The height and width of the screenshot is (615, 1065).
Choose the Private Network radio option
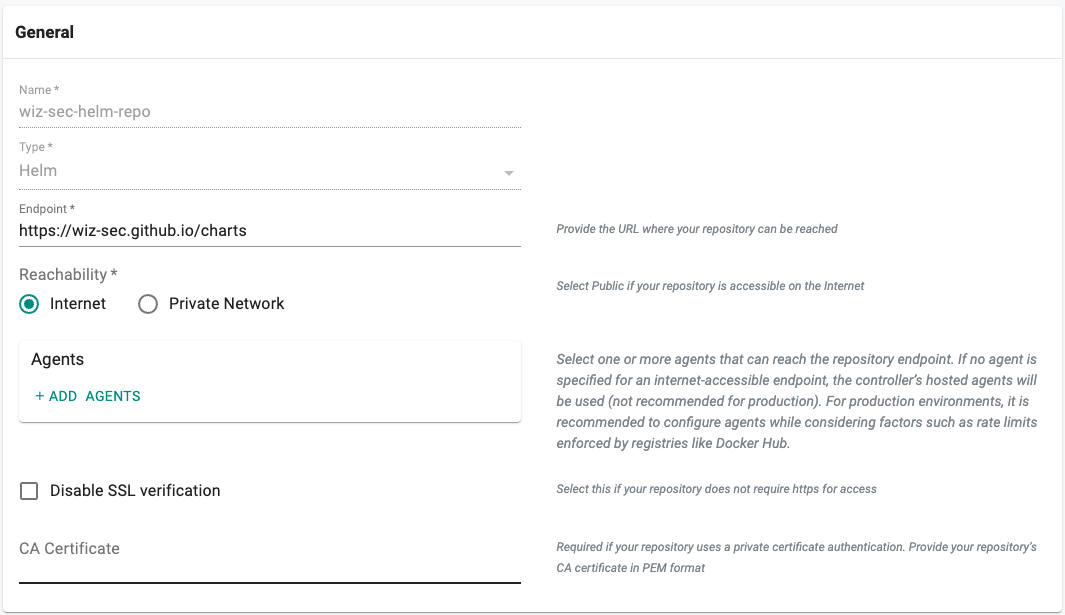tap(148, 304)
